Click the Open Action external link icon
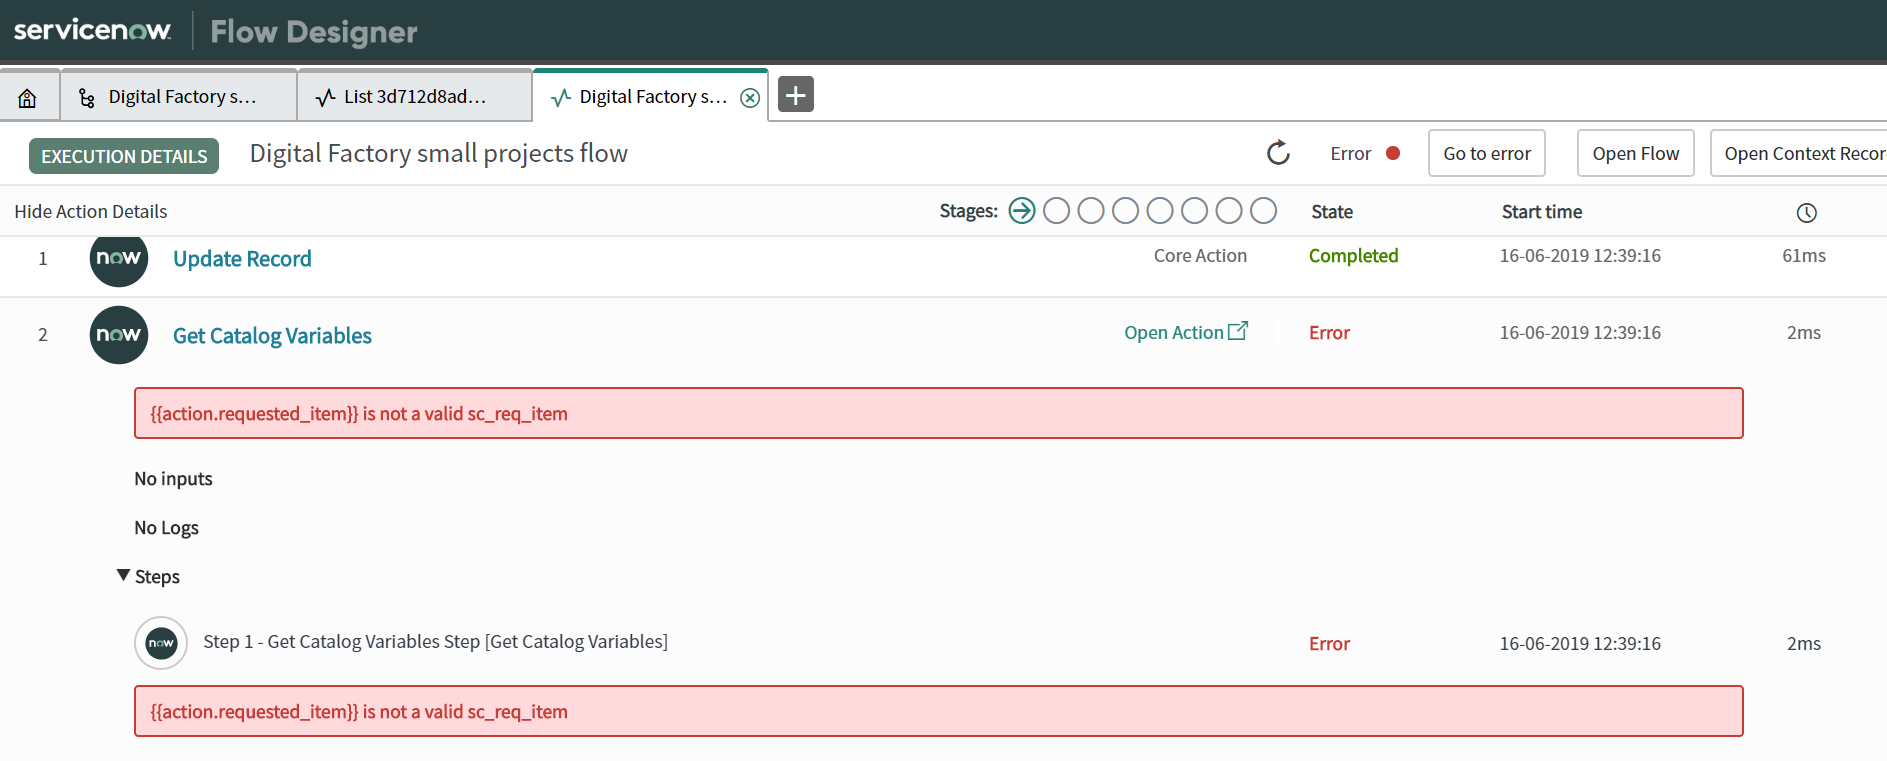 pos(1238,331)
